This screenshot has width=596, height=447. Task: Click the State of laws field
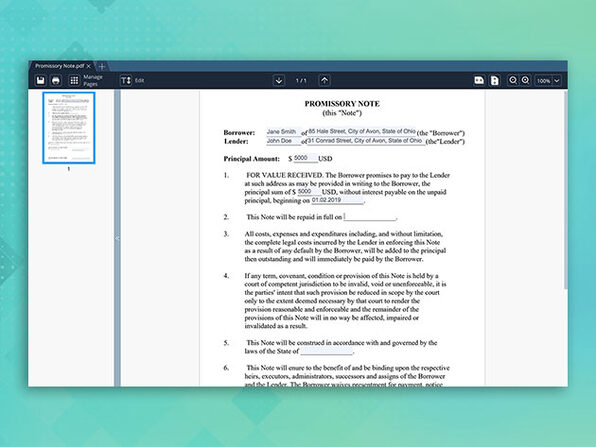[x=327, y=351]
